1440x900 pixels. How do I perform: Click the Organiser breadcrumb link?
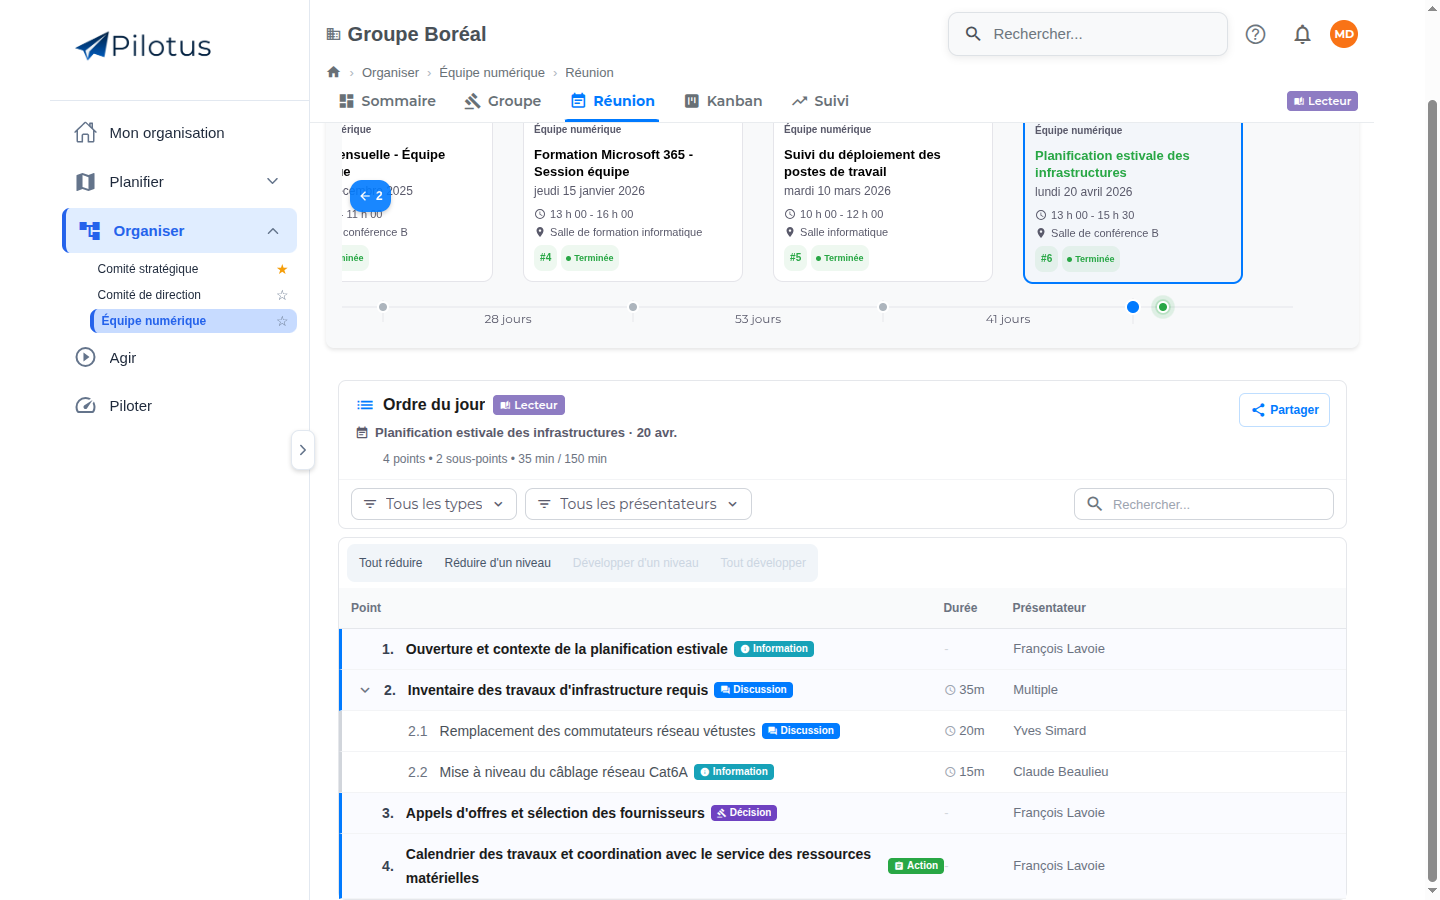coord(390,73)
